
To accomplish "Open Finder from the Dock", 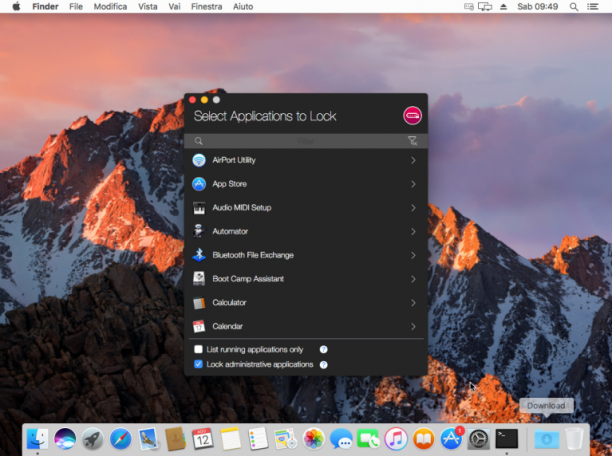I will (37, 438).
